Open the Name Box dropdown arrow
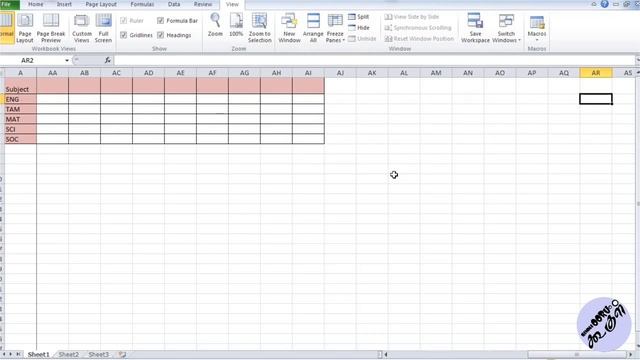The image size is (640, 360). 67,60
